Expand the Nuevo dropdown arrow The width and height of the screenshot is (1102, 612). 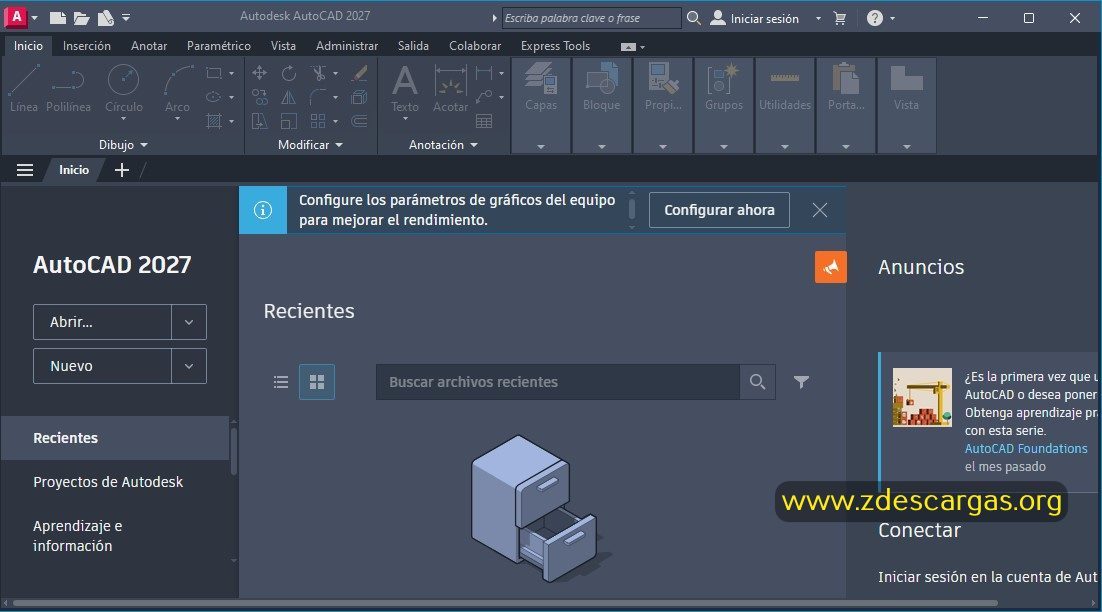pos(189,366)
